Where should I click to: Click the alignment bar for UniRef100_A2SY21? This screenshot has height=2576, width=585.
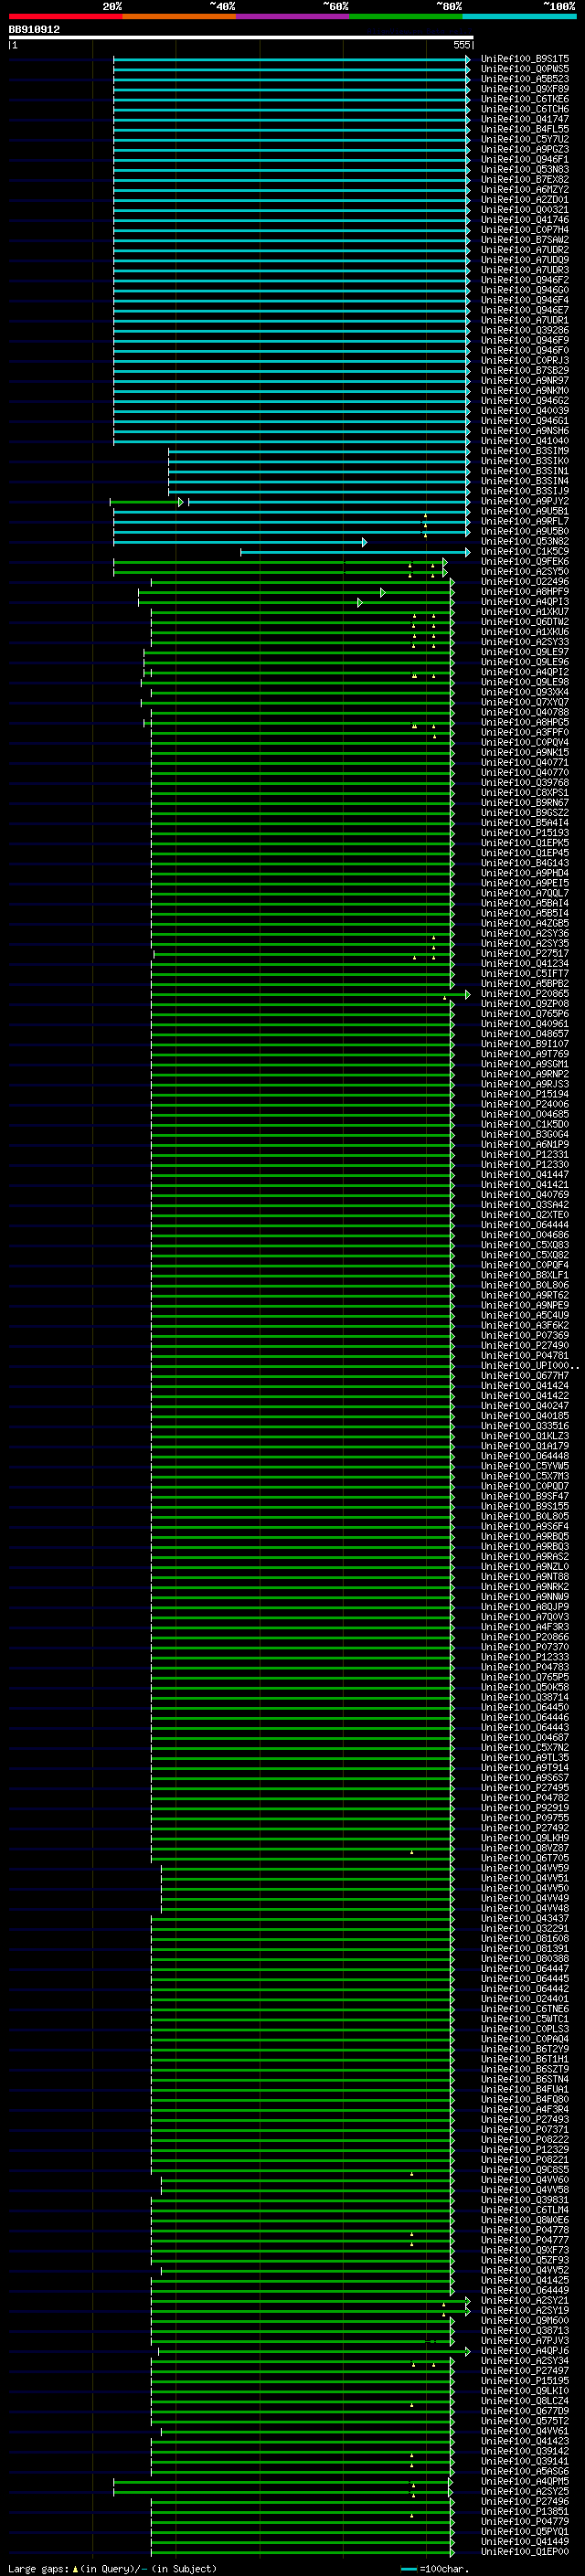tap(310, 2300)
